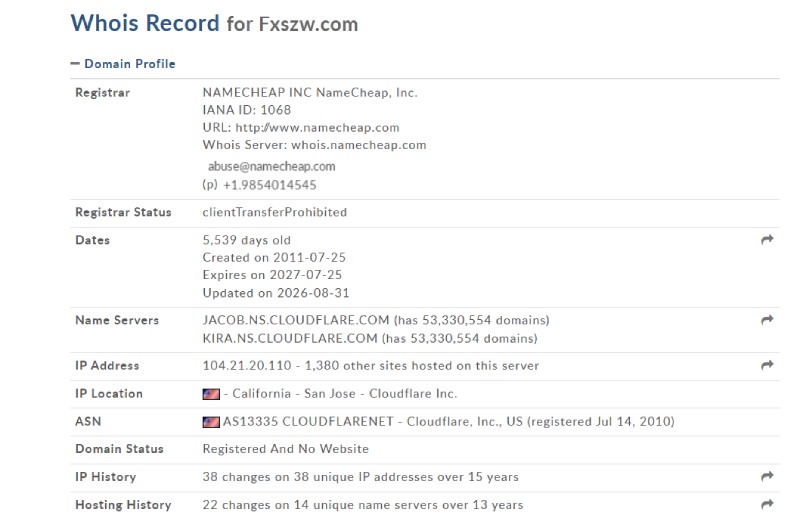The image size is (800, 515).
Task: Select the Created on 2011-07-25 line
Action: (274, 257)
